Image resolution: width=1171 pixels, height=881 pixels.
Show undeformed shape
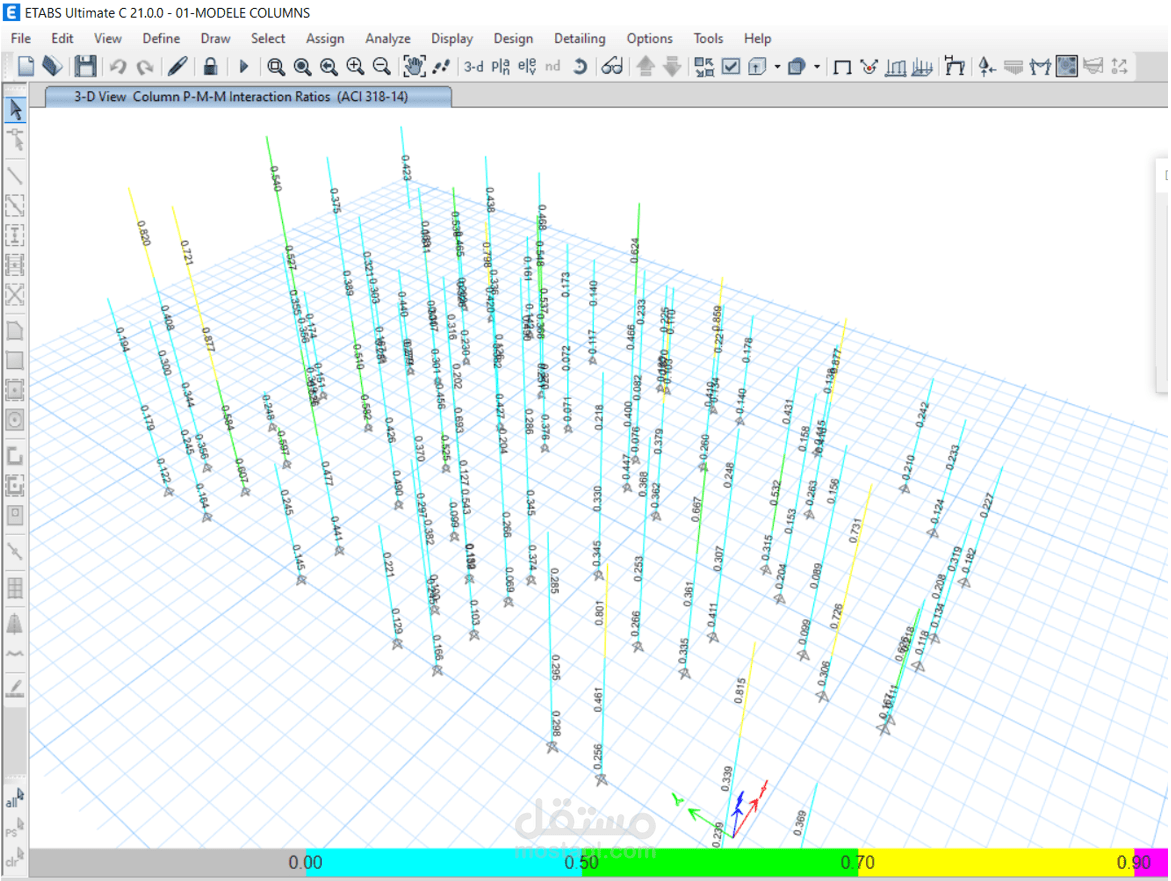click(x=842, y=66)
